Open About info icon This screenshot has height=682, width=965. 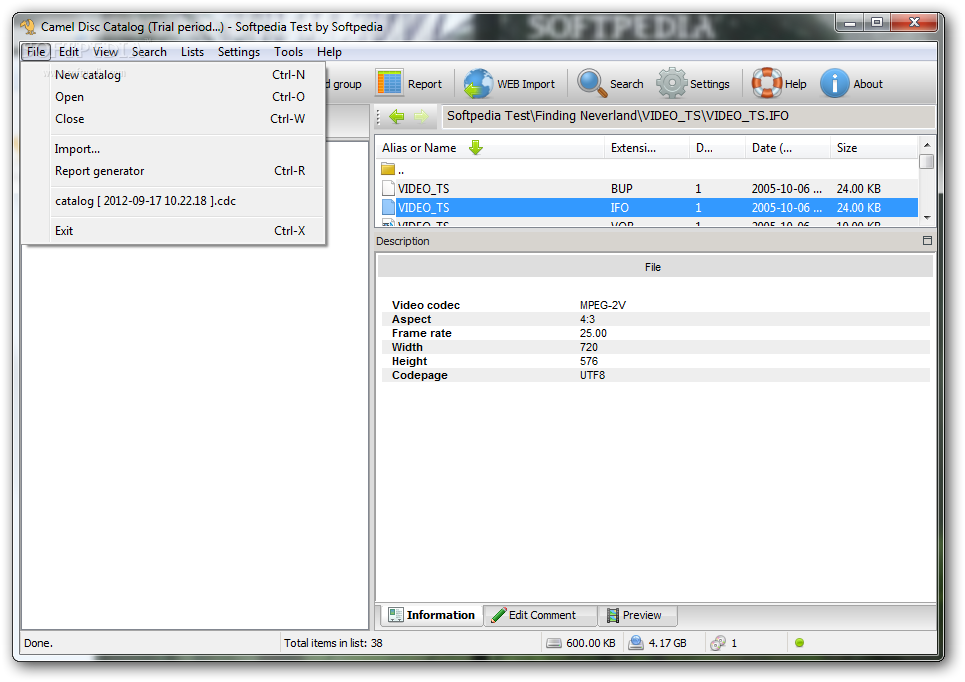click(x=835, y=83)
